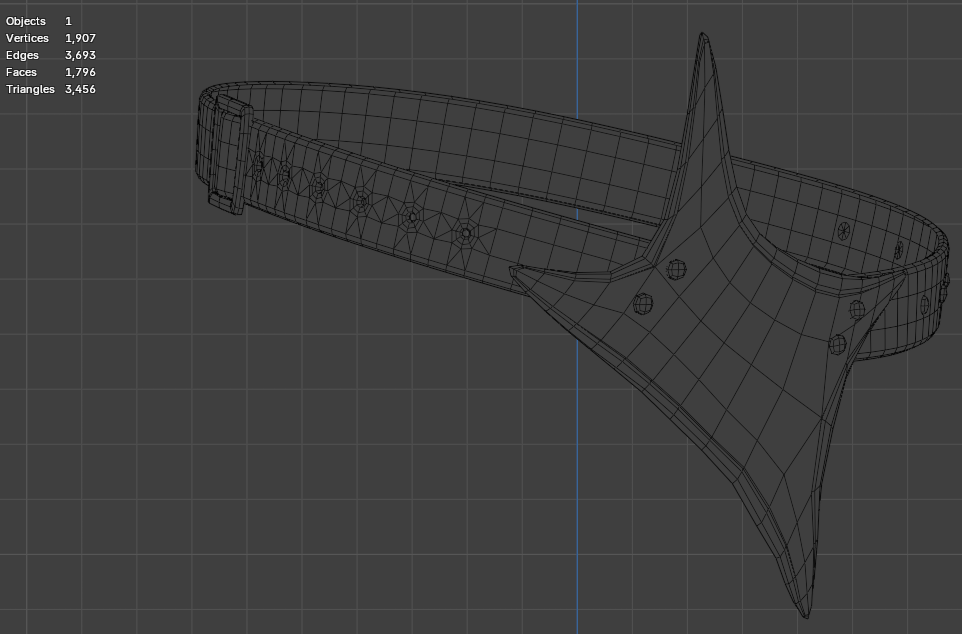The width and height of the screenshot is (962, 634).
Task: Click the edge count value "3,693"
Action: tap(80, 55)
